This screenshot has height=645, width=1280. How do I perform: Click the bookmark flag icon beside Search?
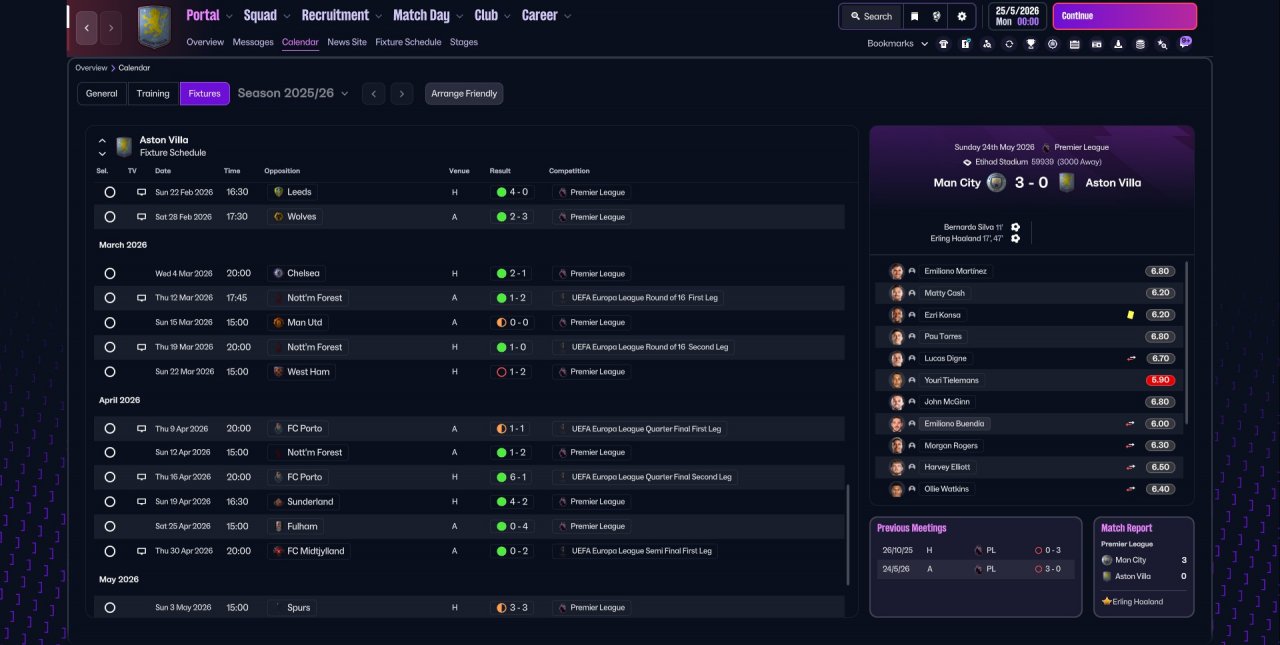(914, 16)
